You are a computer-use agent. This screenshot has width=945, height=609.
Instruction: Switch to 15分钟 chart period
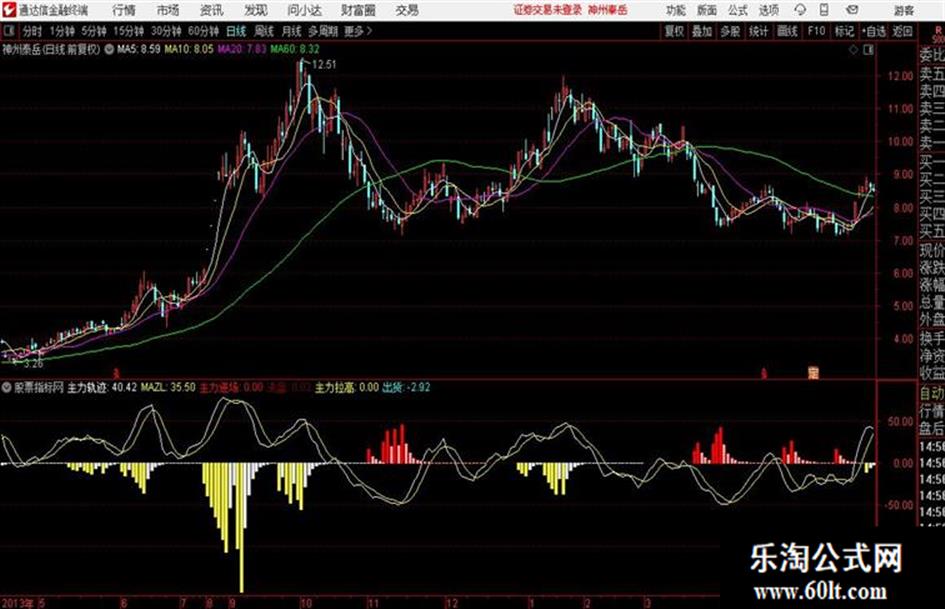[128, 31]
